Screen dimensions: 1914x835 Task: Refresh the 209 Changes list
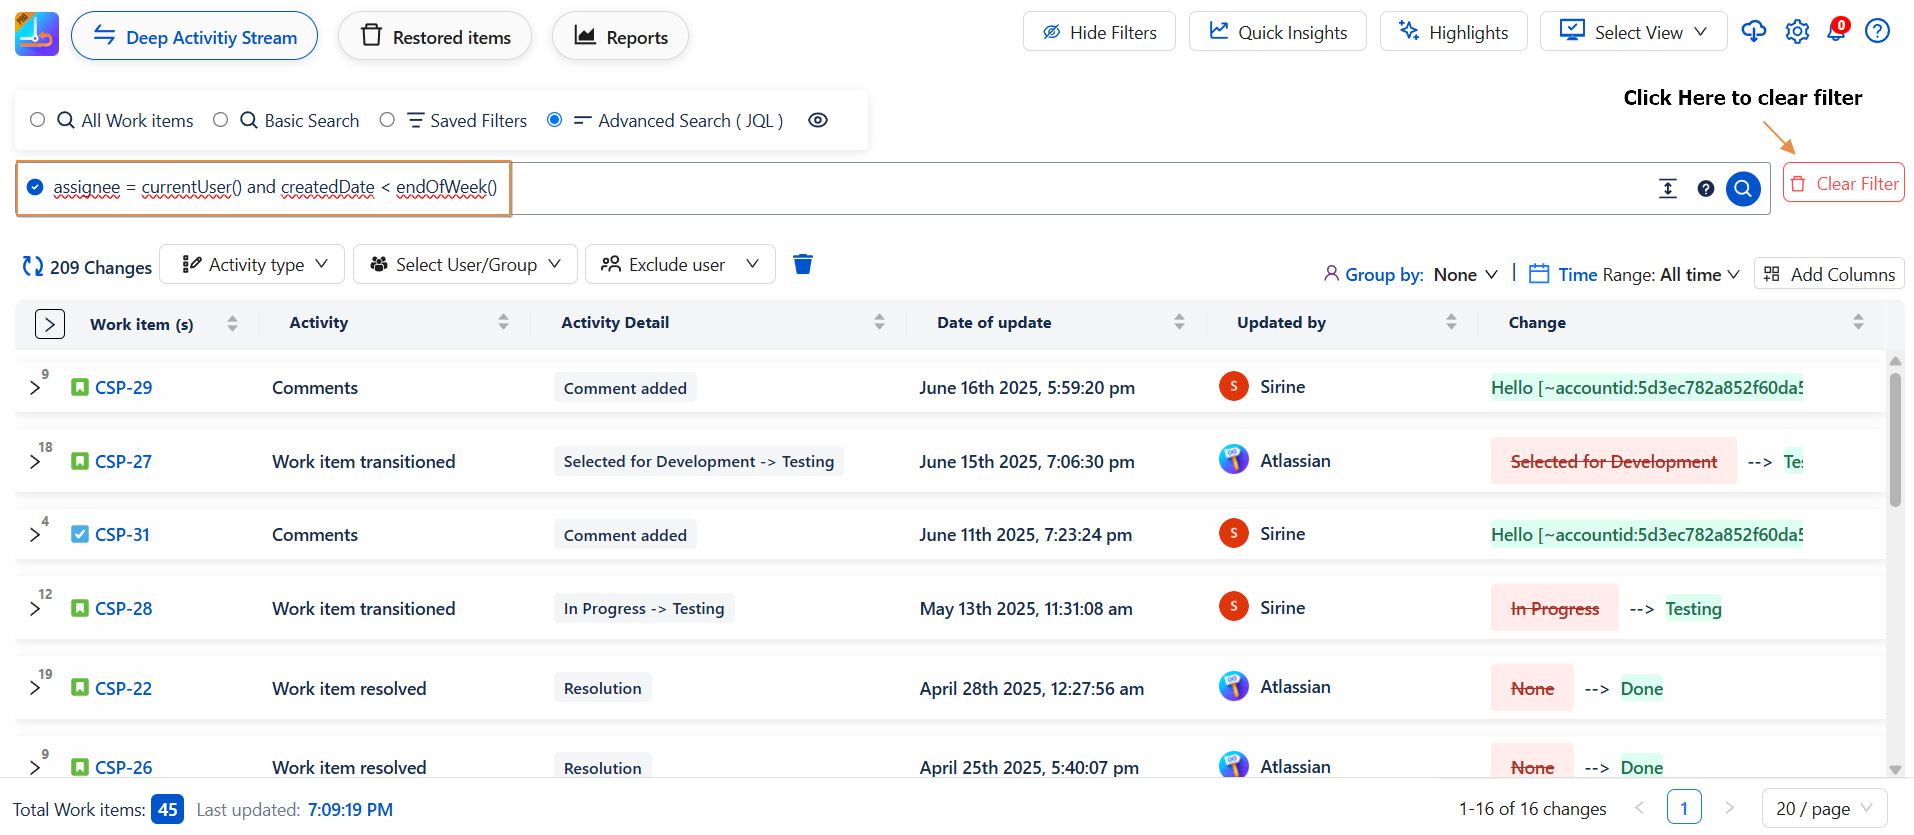coord(33,267)
